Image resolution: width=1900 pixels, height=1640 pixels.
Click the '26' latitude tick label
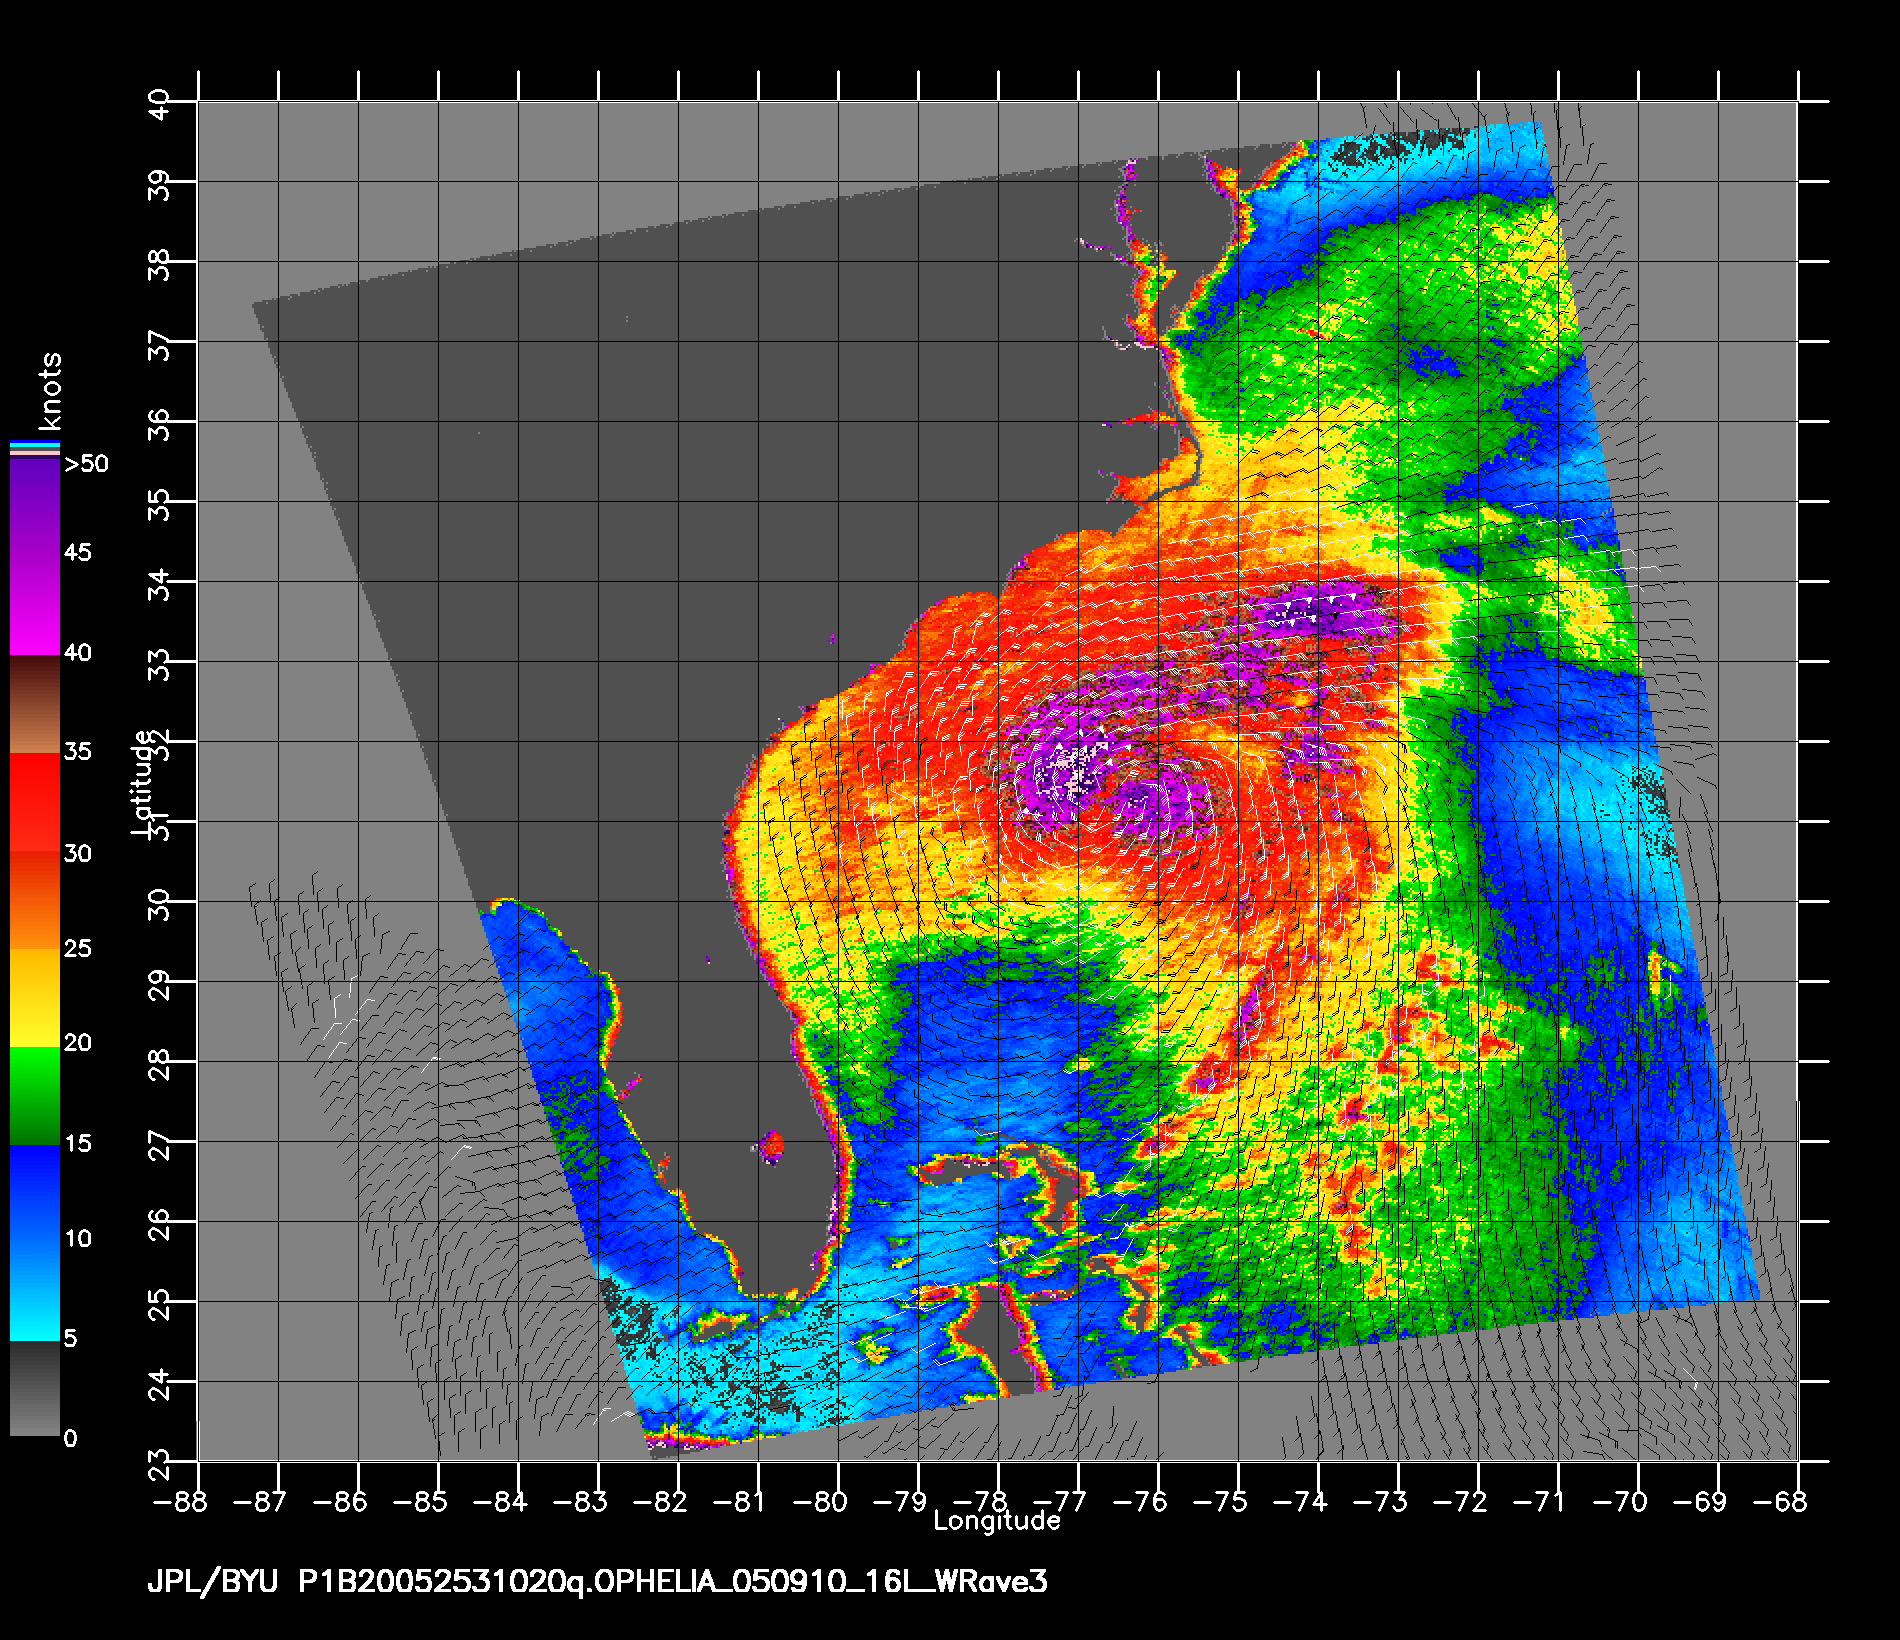[160, 1224]
